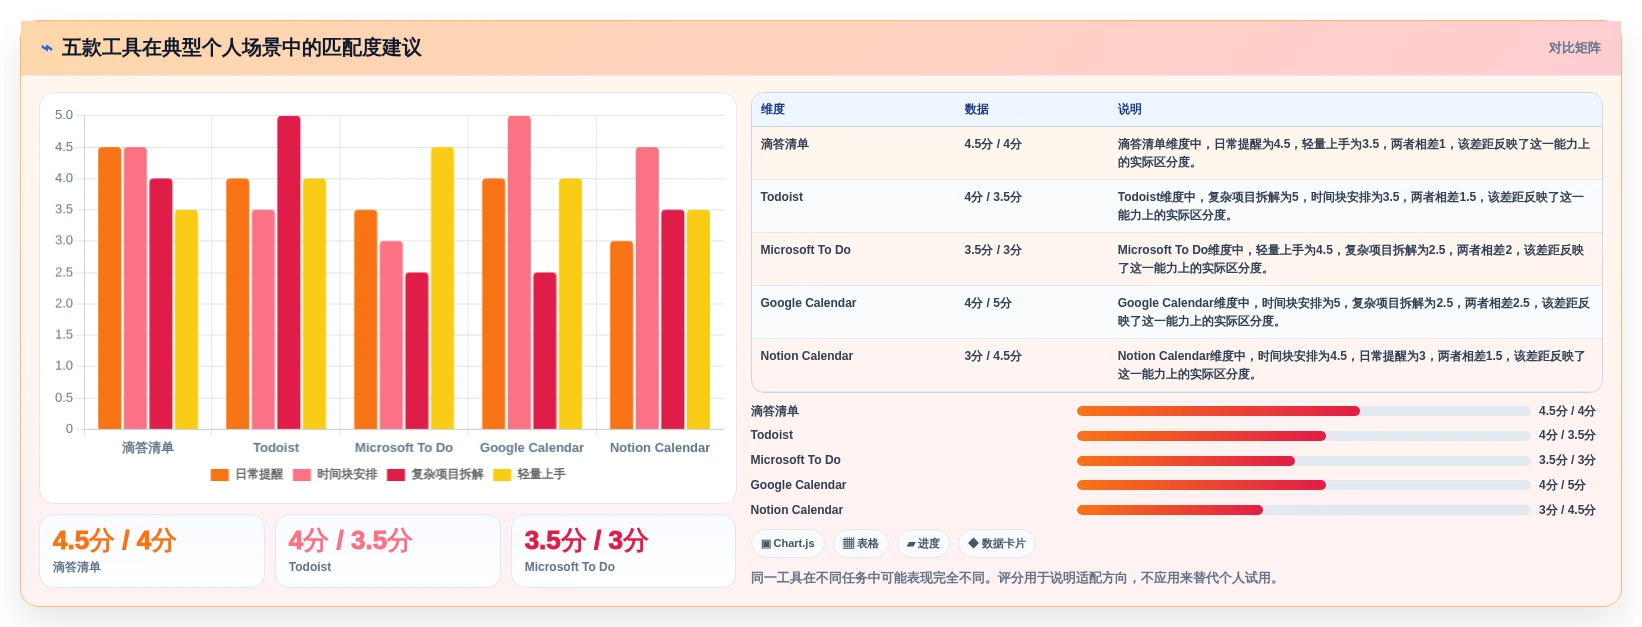
Task: Open the Microsoft To Do score card
Action: (x=623, y=551)
